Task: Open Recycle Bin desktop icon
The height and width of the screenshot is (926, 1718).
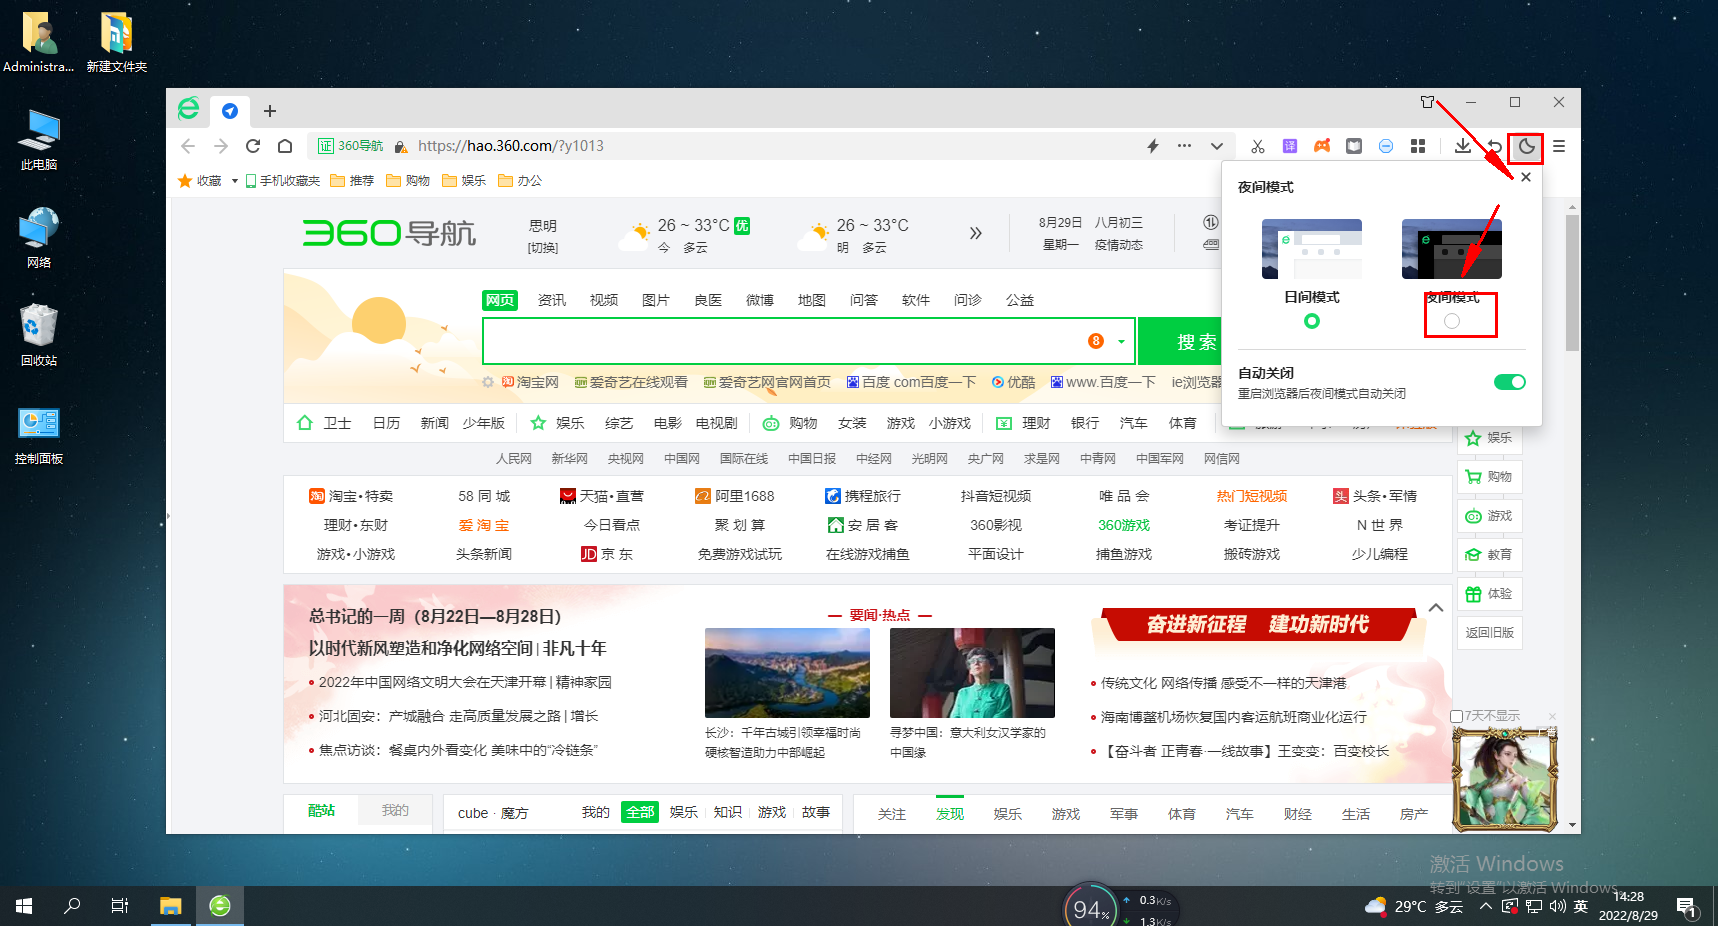Action: click(x=39, y=335)
